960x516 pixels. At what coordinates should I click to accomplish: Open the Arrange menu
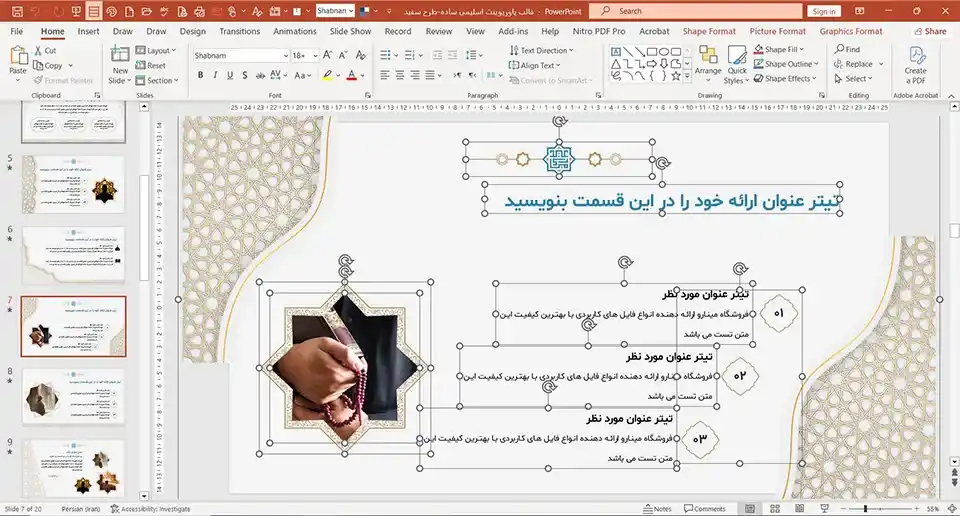point(708,64)
